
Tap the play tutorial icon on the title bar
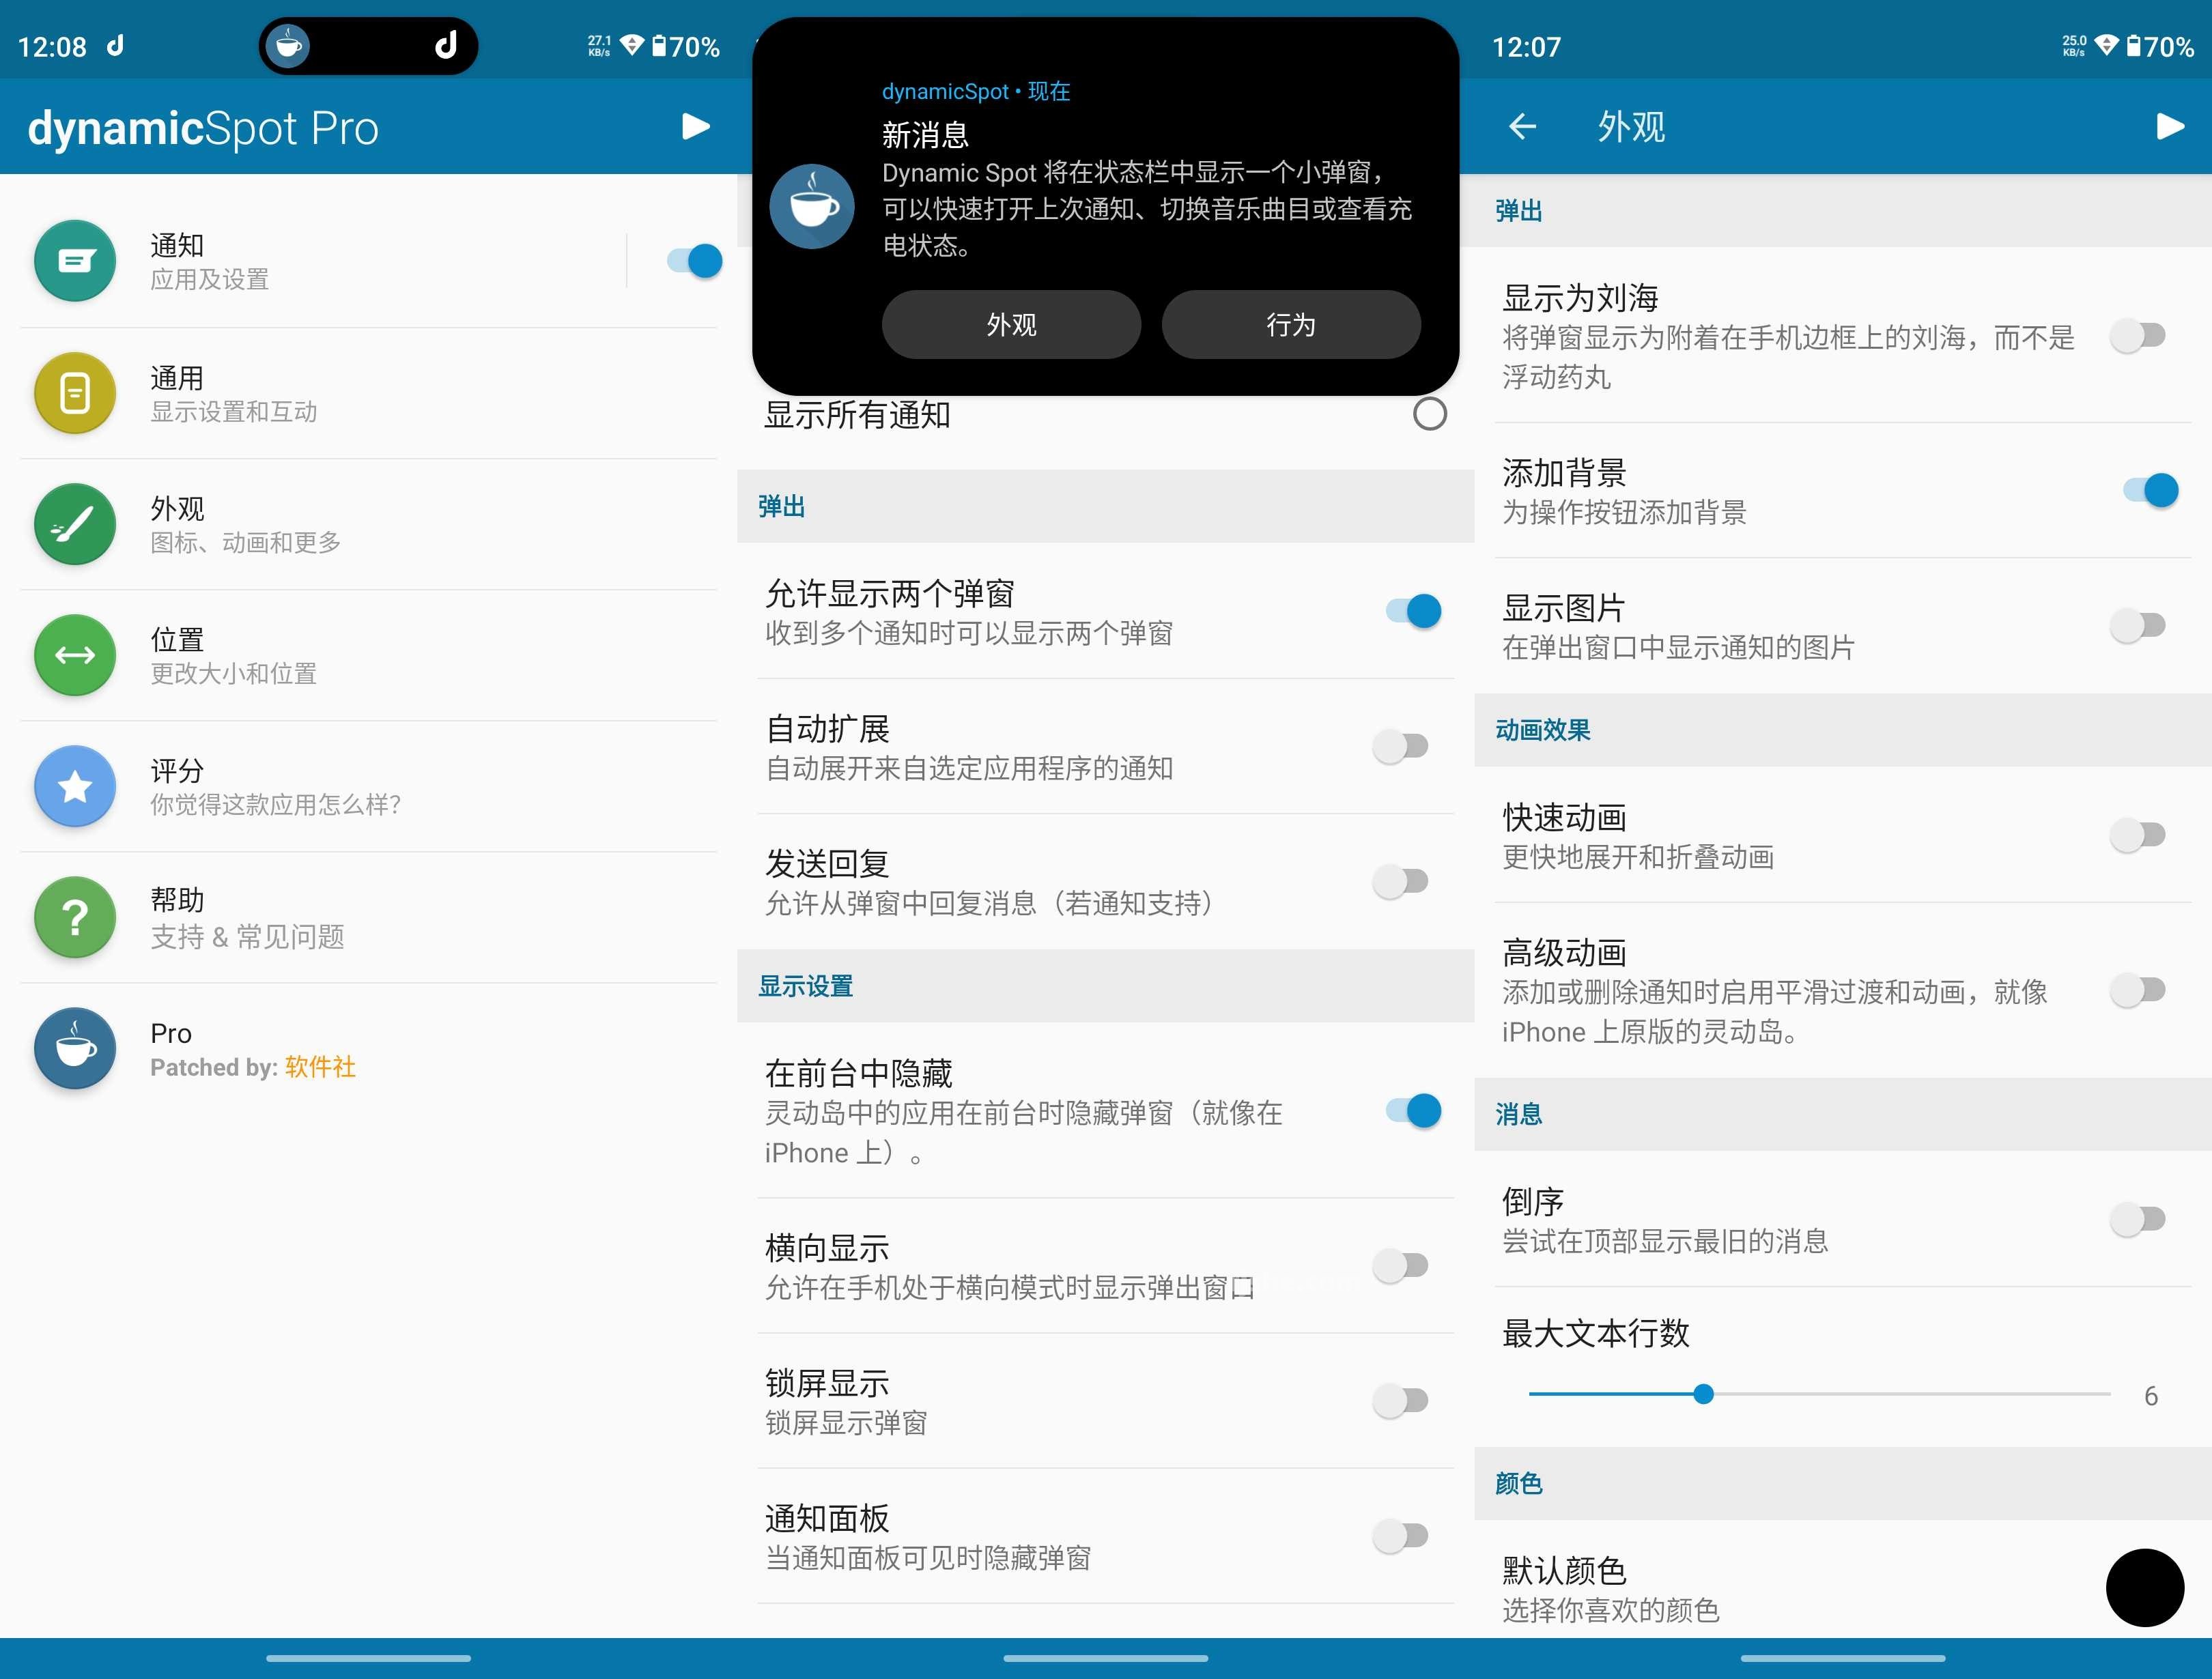pos(696,126)
